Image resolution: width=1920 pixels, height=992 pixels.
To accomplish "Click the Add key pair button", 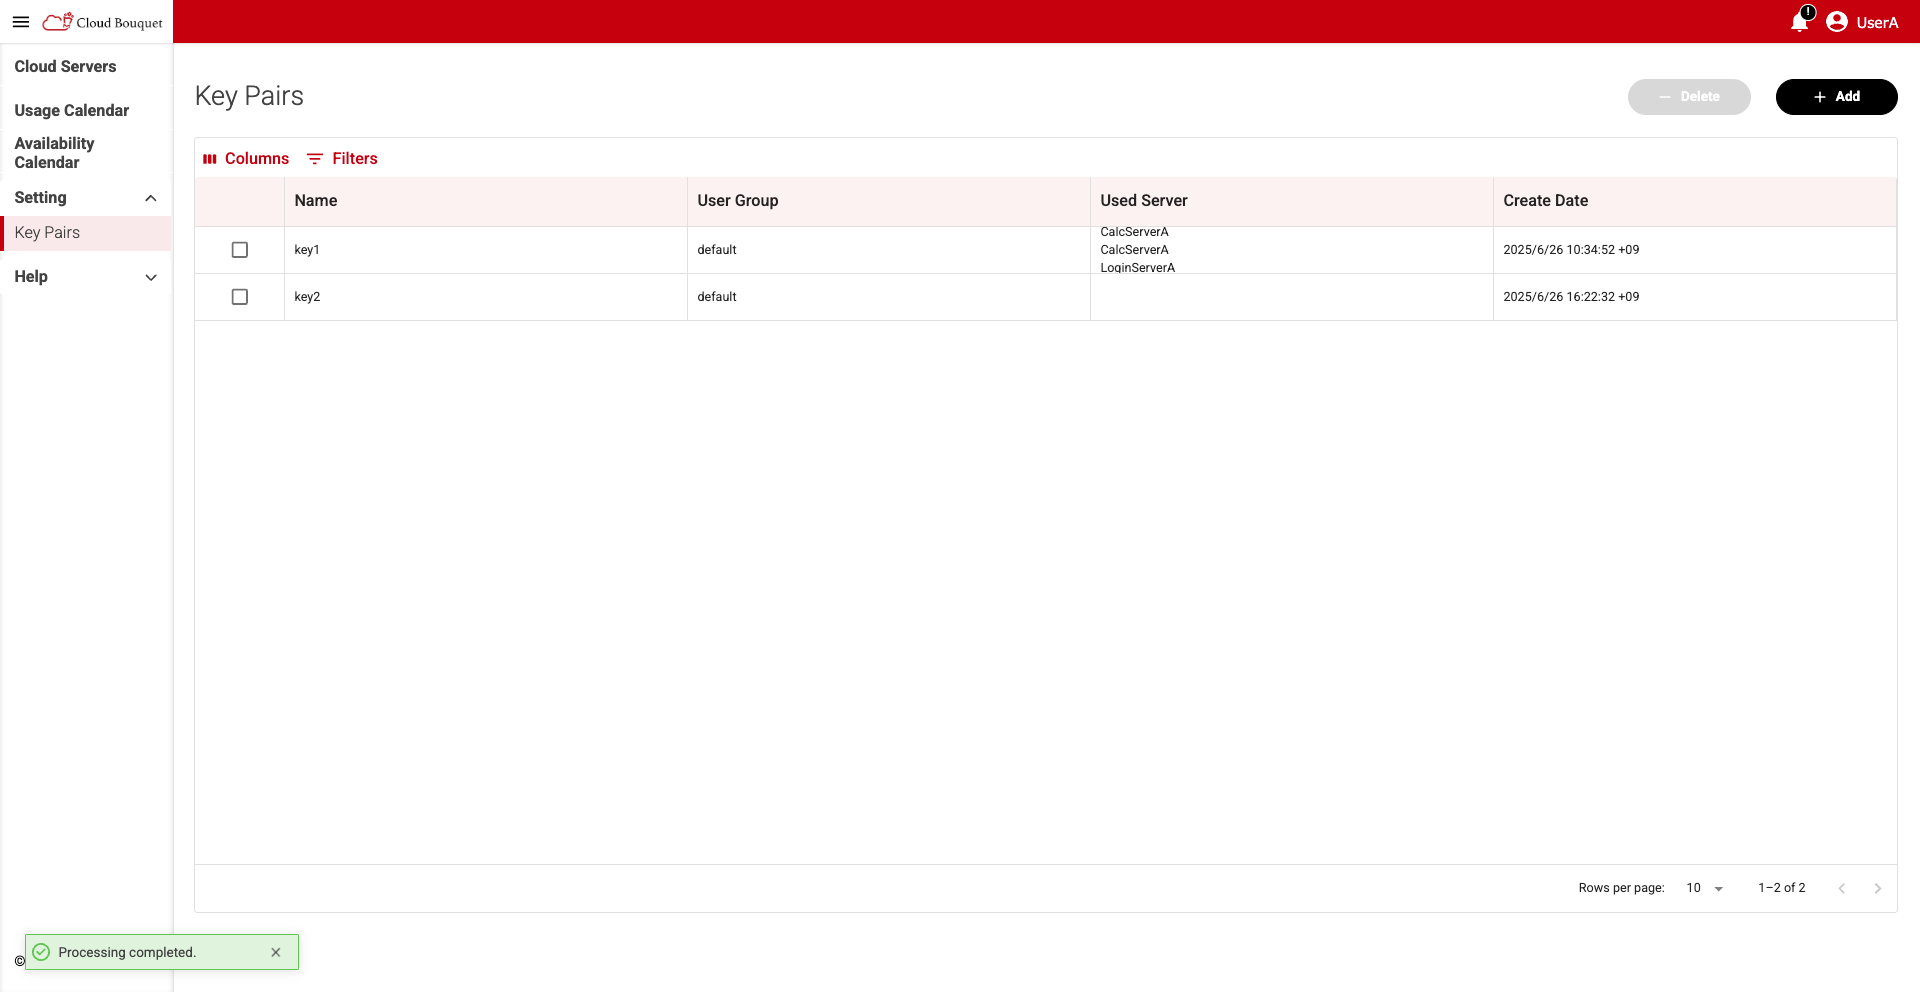I will pos(1836,97).
